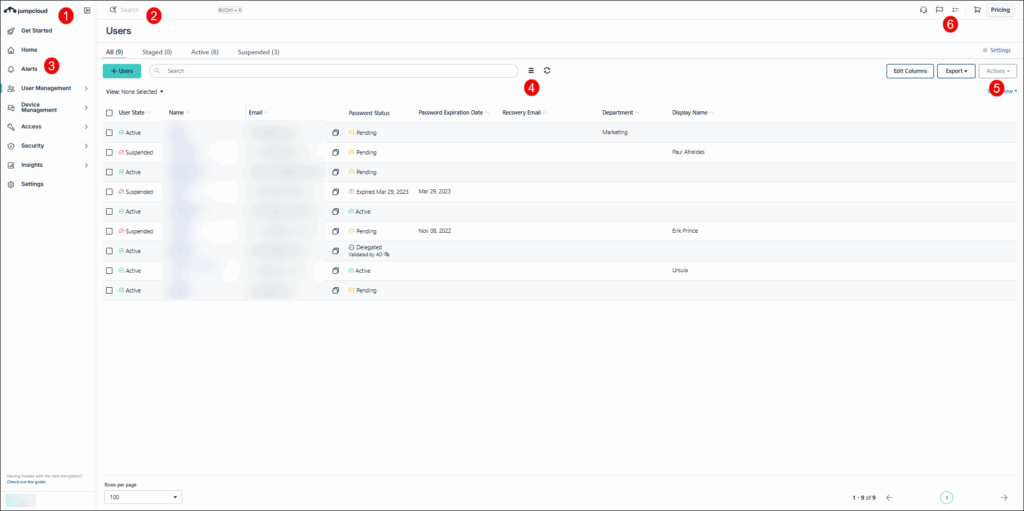The width and height of the screenshot is (1024, 511).
Task: Click the refresh icon next to search
Action: 547,71
